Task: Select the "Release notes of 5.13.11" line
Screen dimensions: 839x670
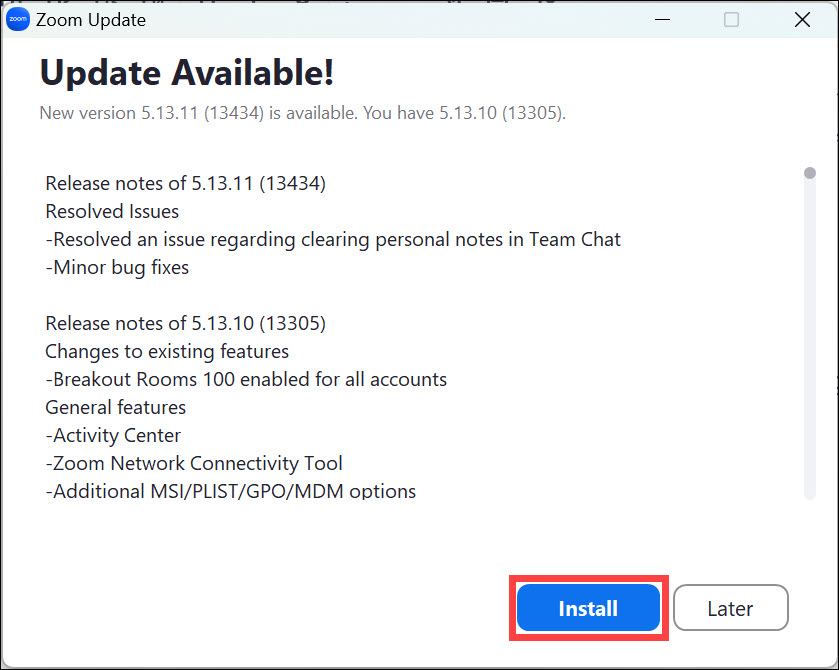Action: pos(186,183)
